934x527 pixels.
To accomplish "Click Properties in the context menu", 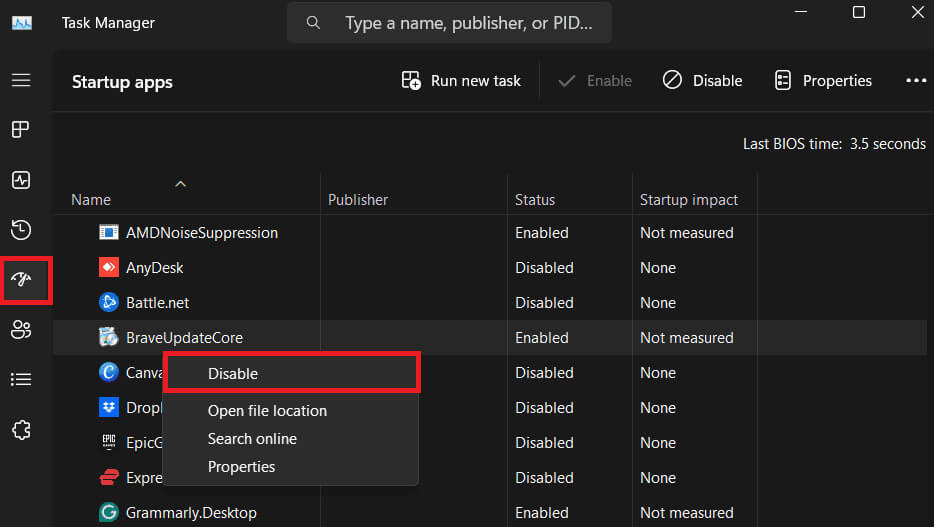I will (x=241, y=467).
